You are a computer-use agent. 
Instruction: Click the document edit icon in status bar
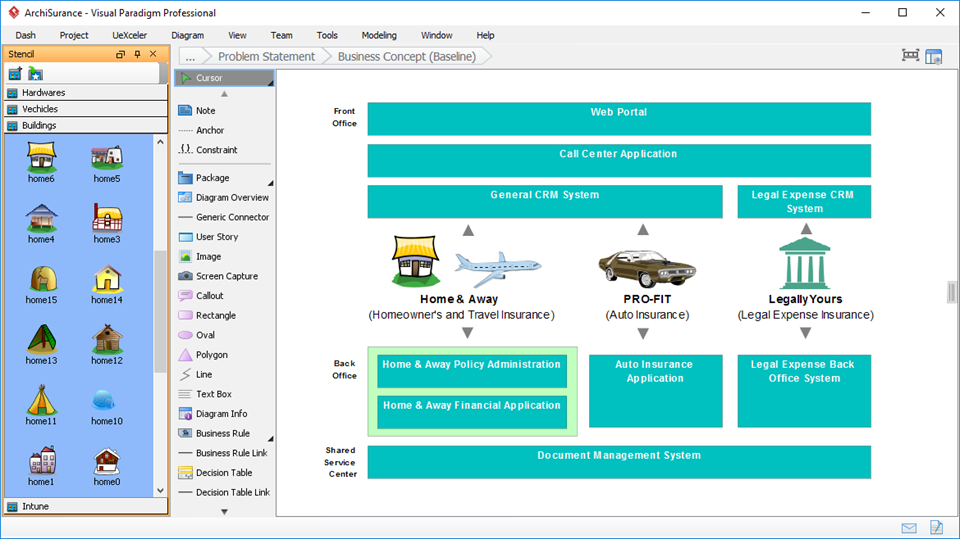point(936,527)
